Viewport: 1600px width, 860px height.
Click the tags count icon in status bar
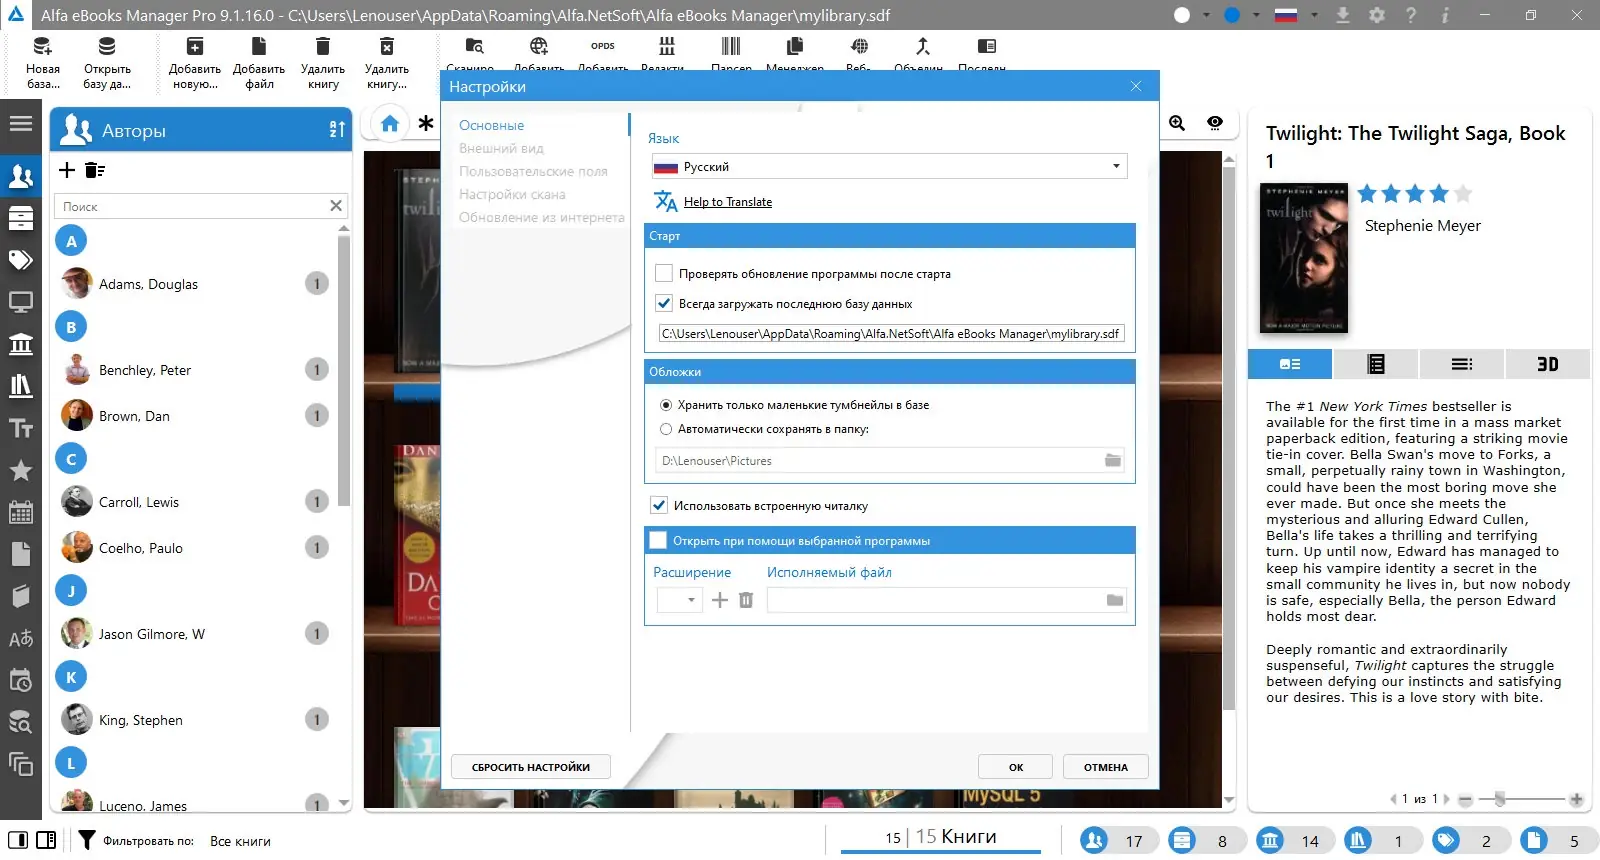click(1446, 840)
